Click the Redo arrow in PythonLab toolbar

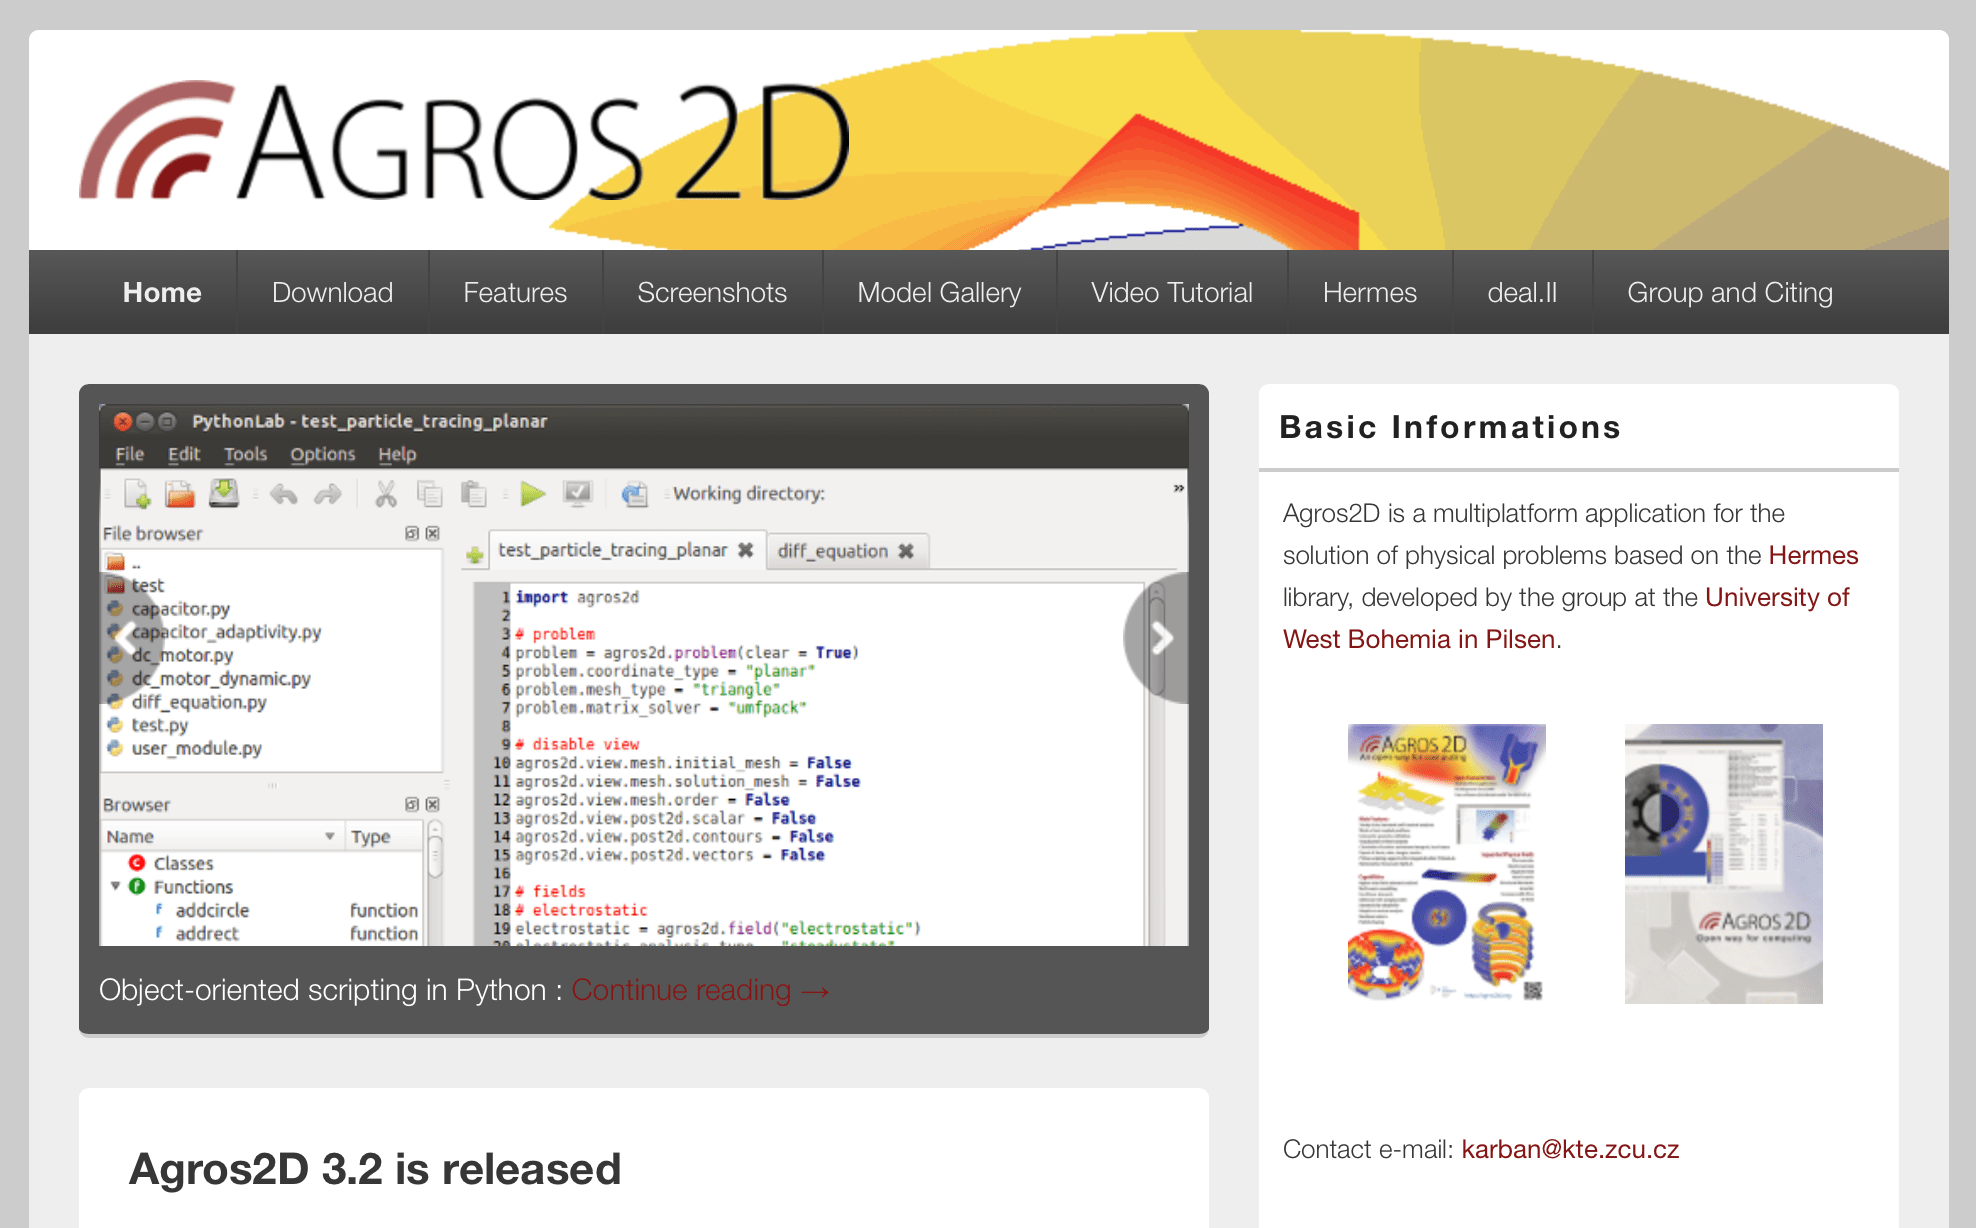[328, 494]
